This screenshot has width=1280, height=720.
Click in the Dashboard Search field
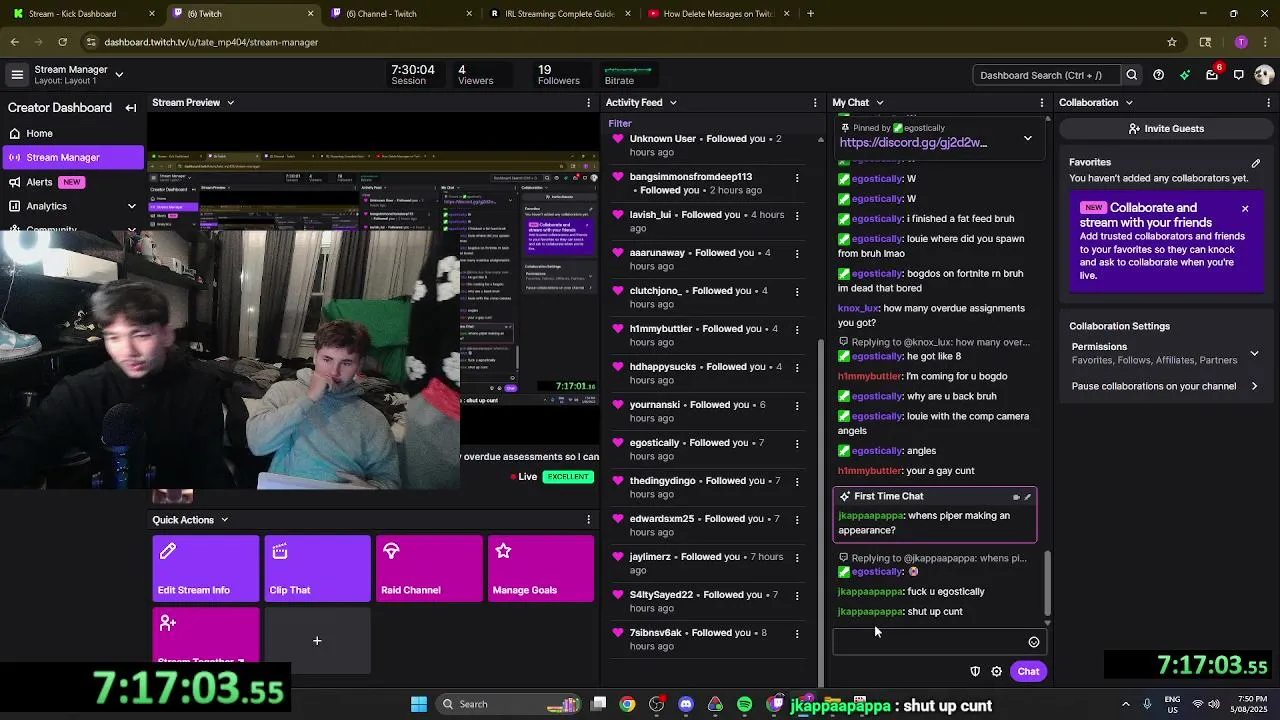pos(1046,75)
